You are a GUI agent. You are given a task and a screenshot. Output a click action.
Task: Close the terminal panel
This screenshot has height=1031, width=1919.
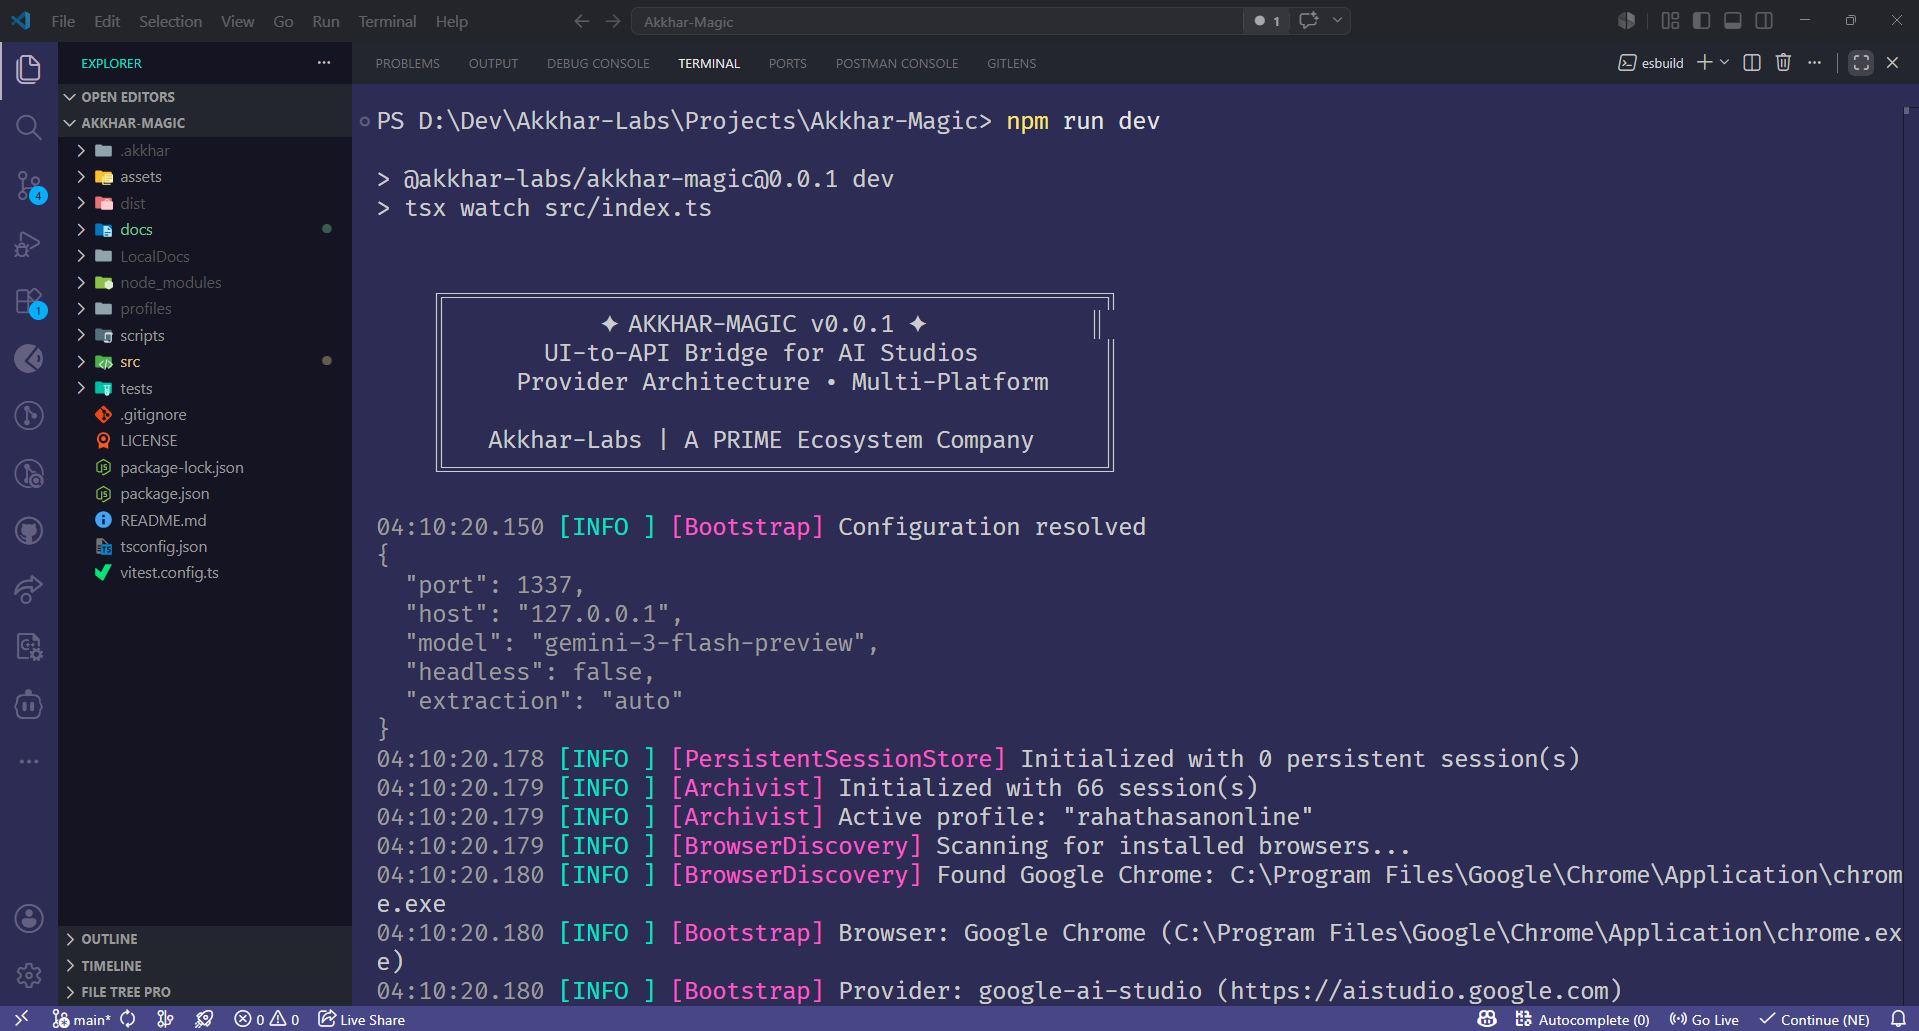coord(1892,62)
